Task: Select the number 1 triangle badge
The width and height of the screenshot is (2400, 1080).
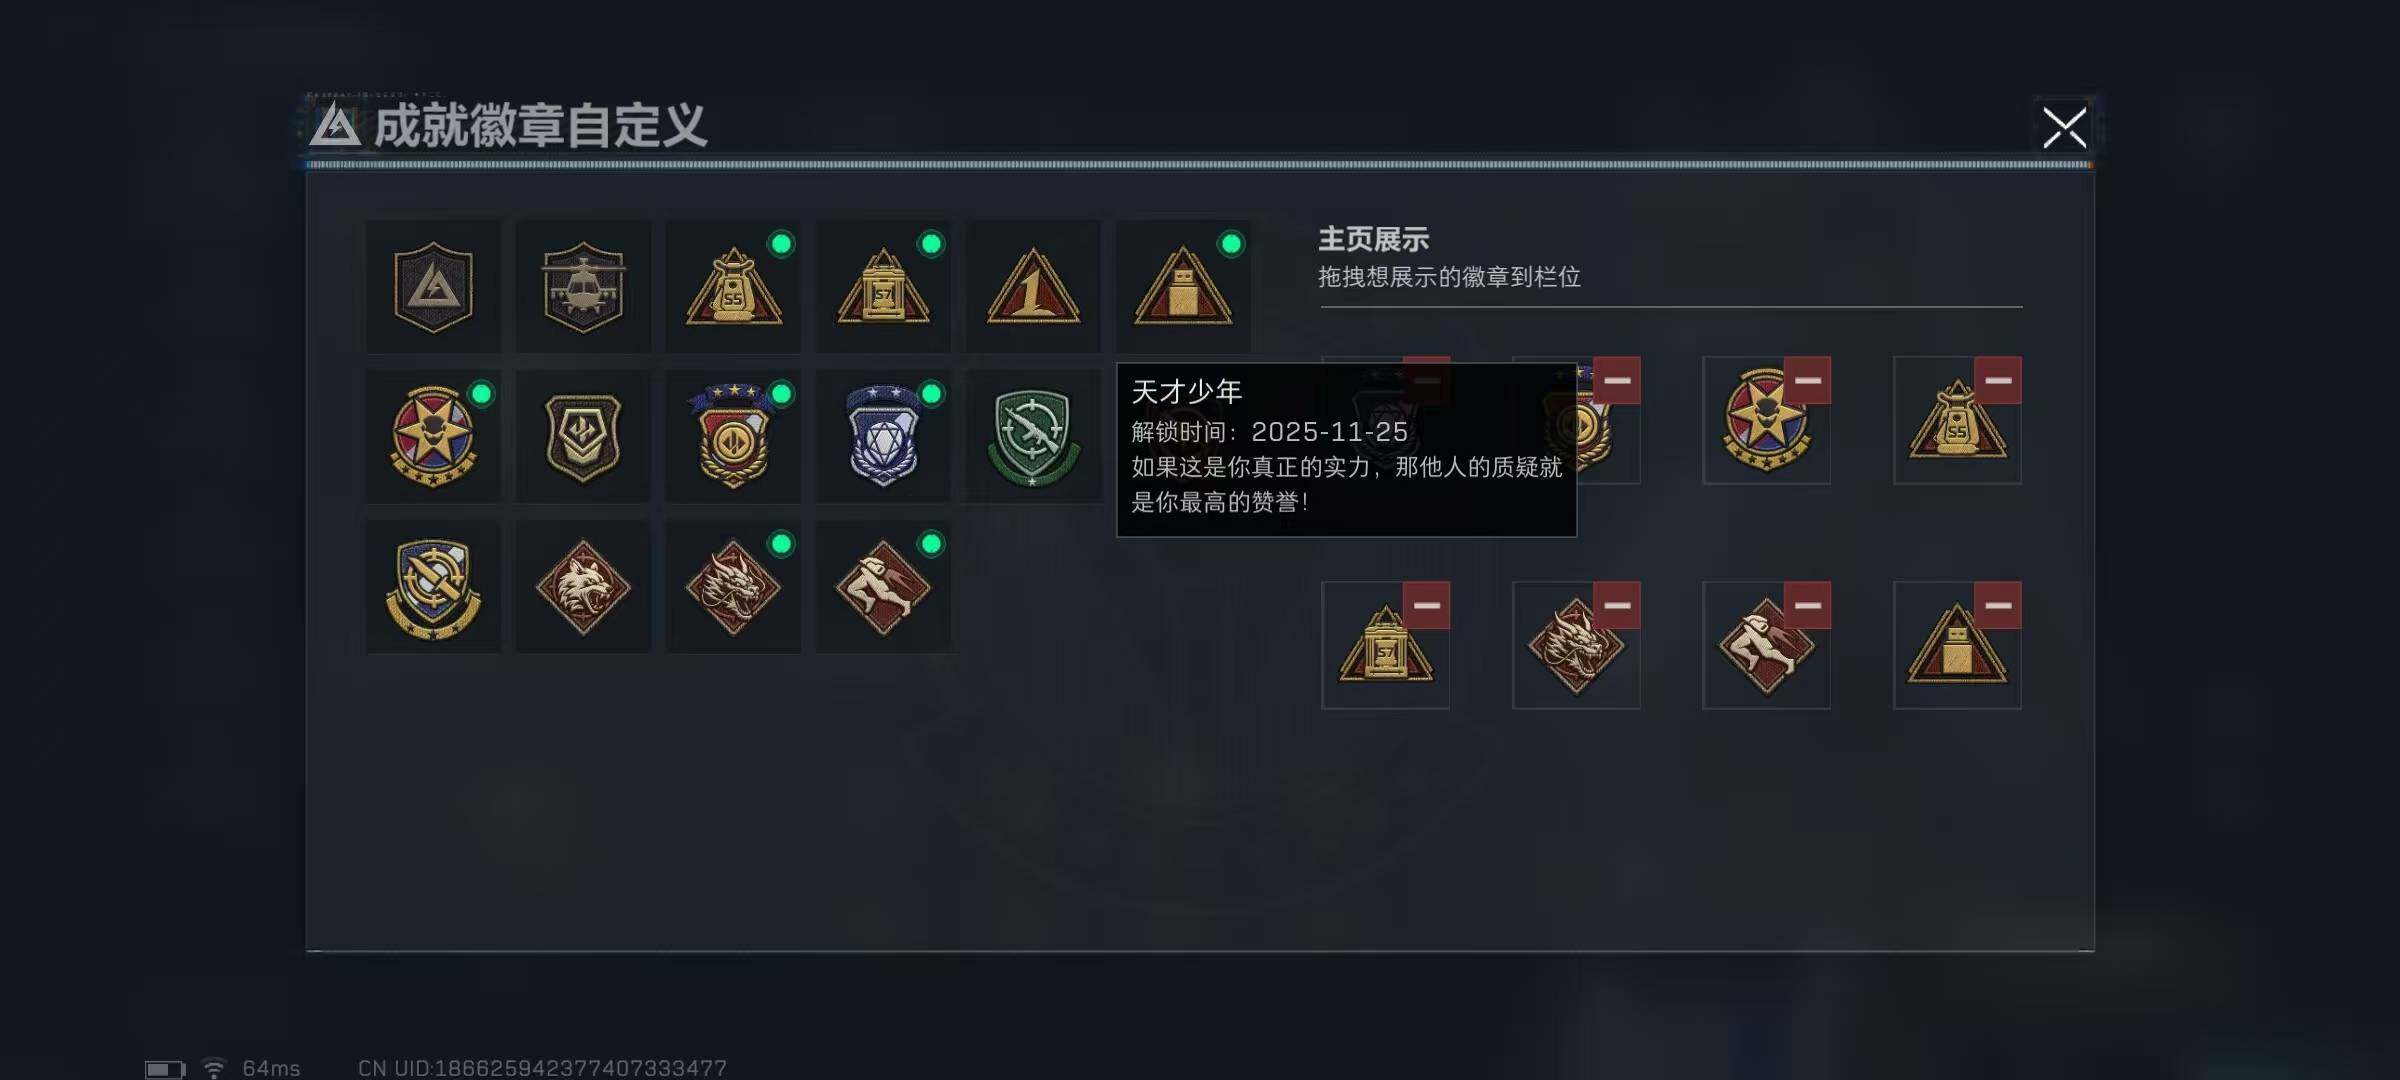Action: point(1033,287)
